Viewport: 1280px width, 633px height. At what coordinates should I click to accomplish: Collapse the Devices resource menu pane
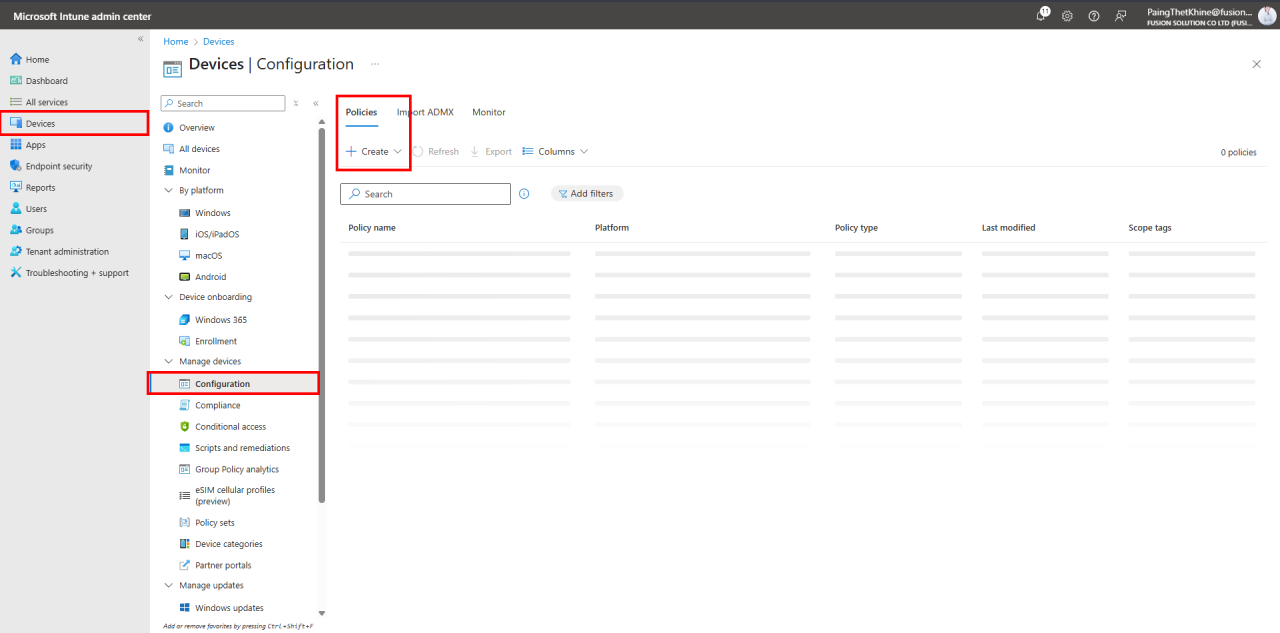(316, 103)
